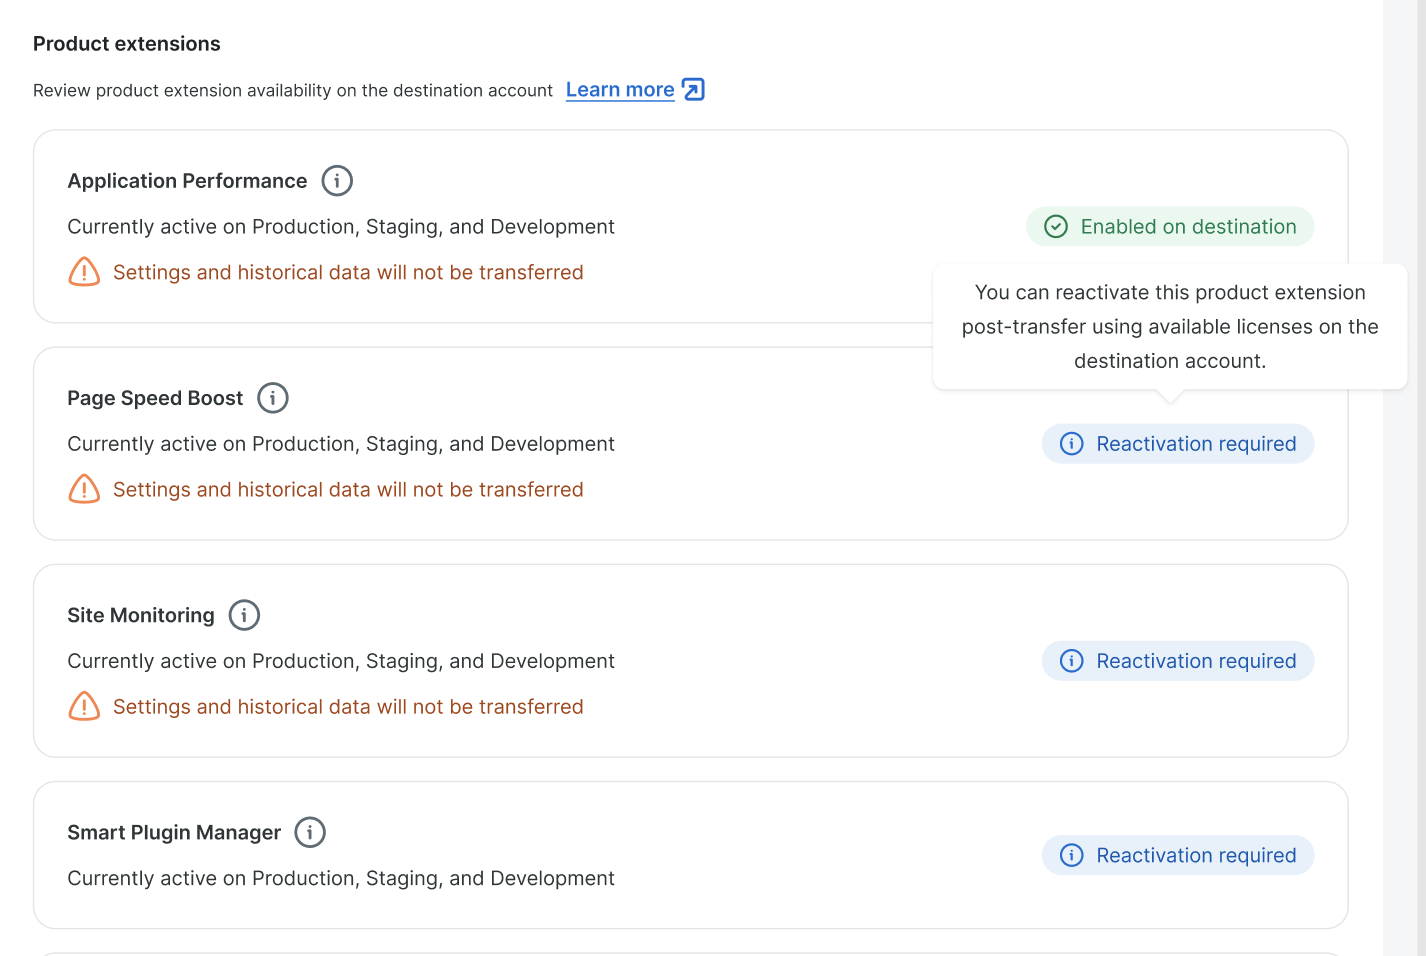Click the info icon beside Application Performance

(337, 181)
